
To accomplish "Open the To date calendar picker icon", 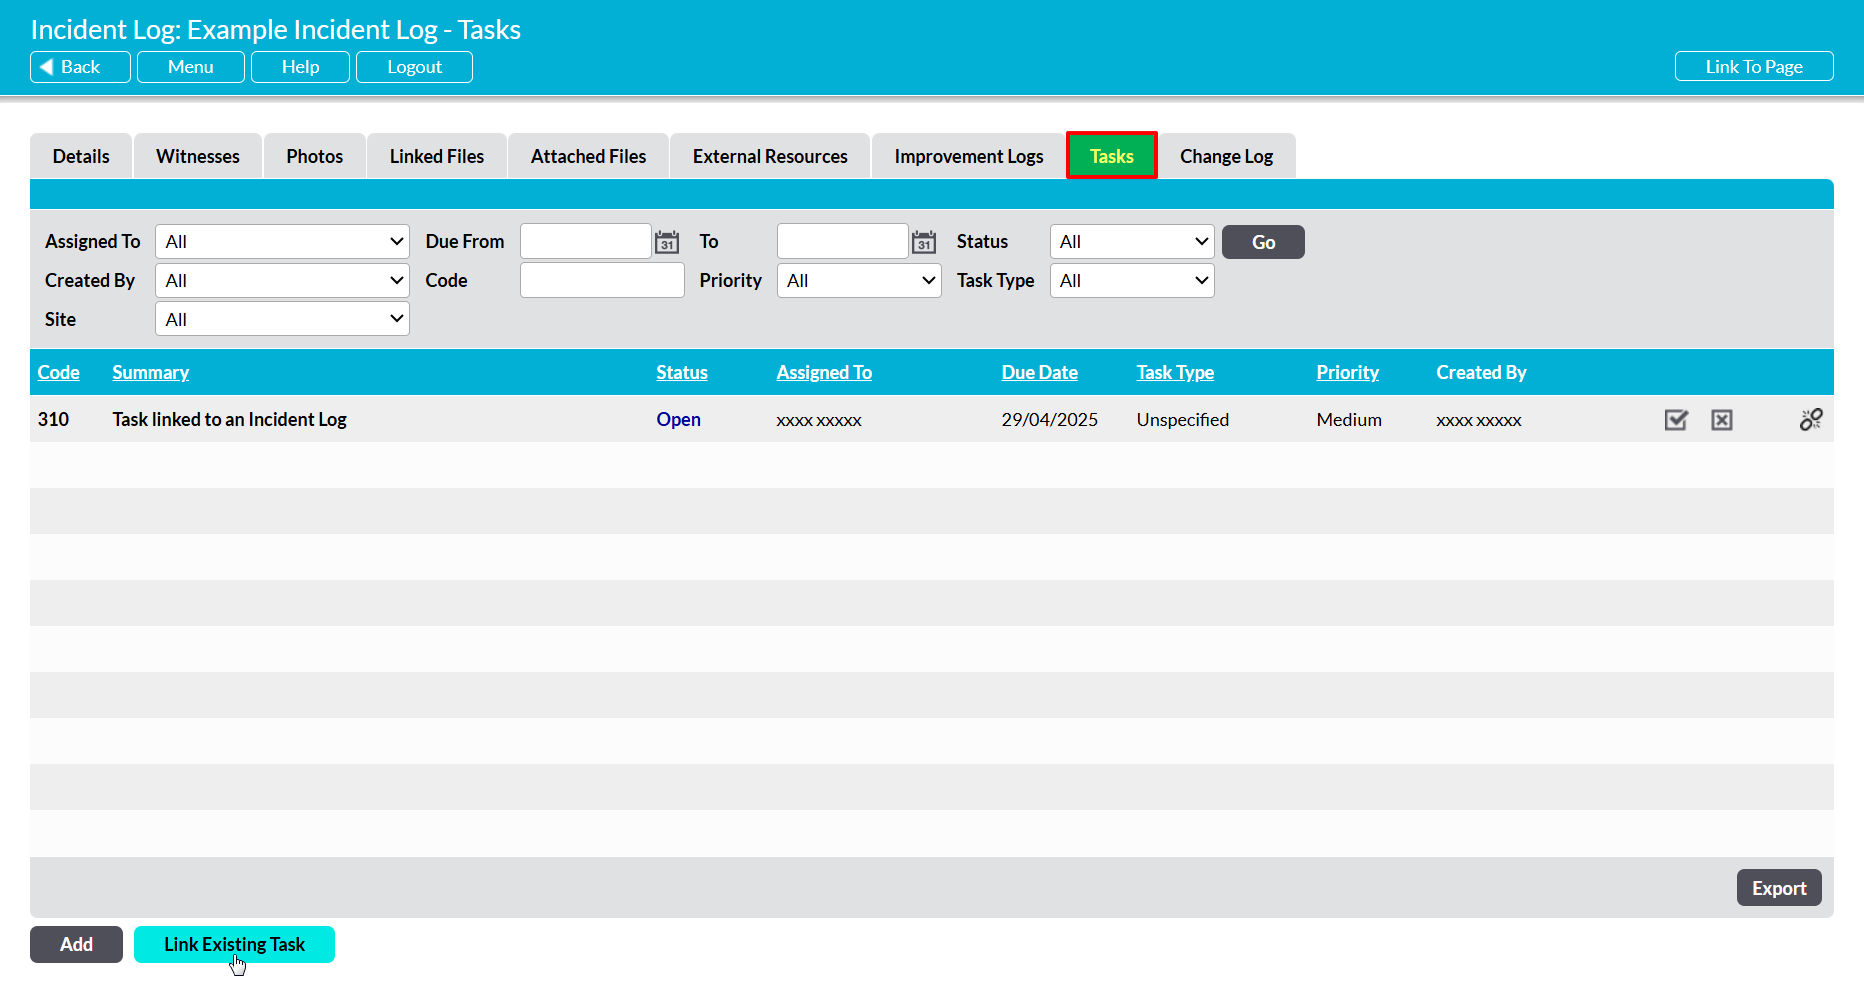I will tap(924, 242).
